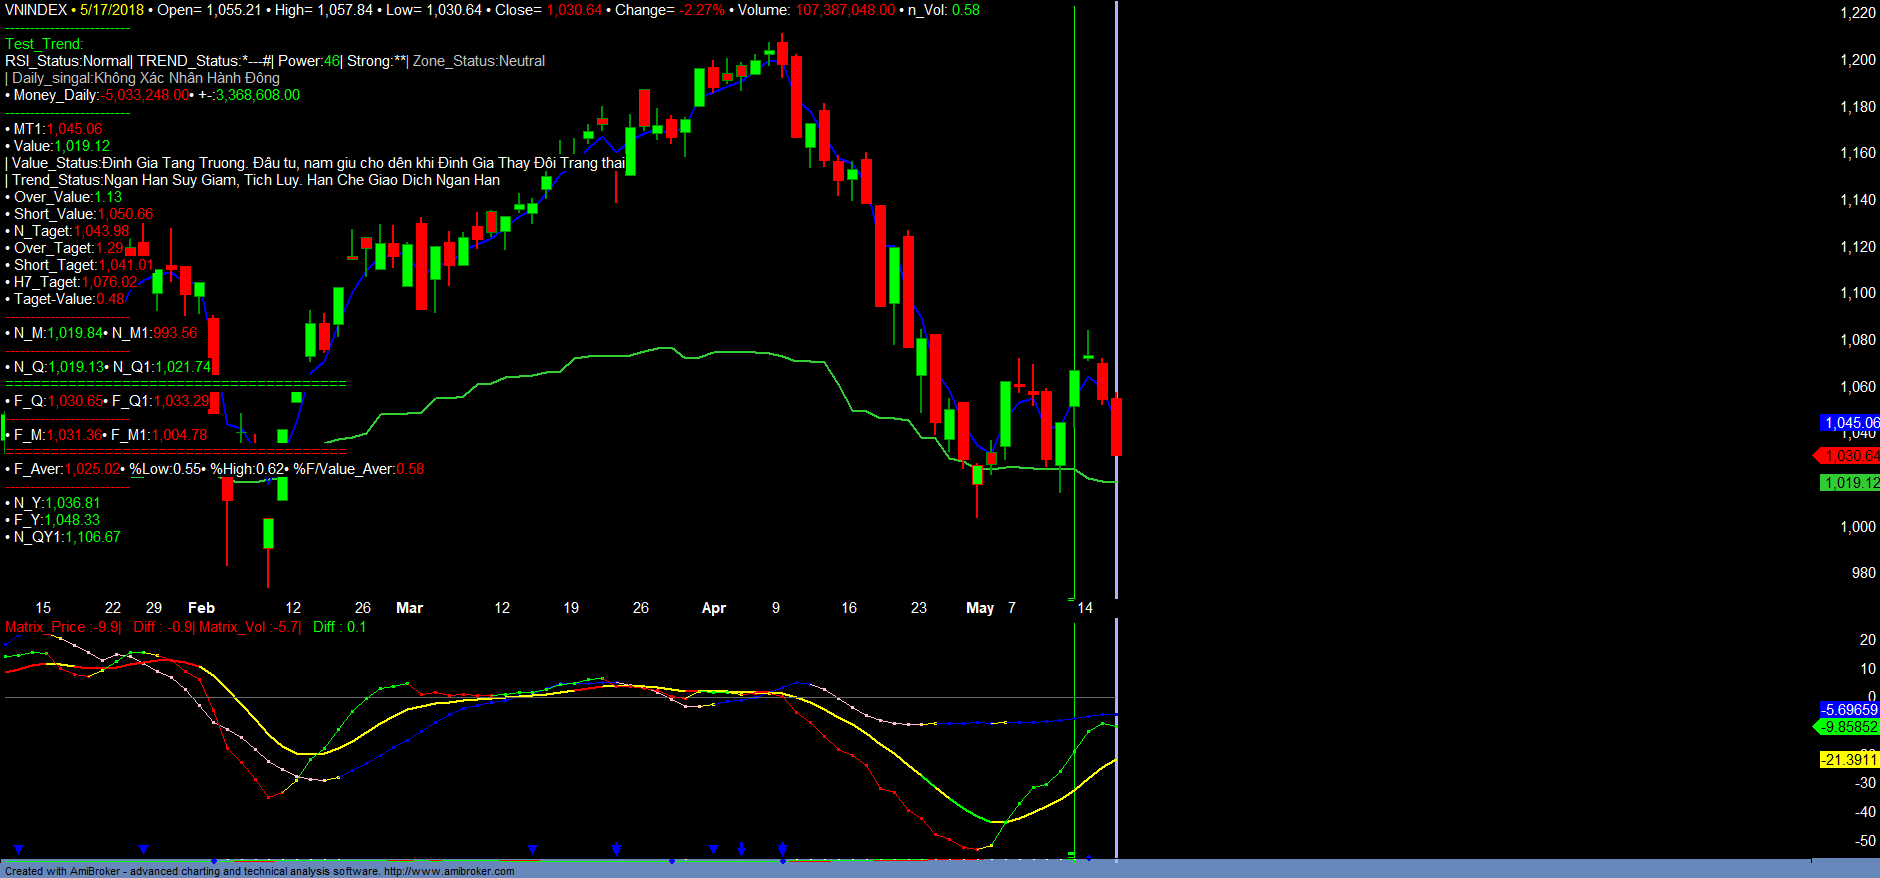Click the yellow -21.3911 indicator value tag
Screen dimensions: 1880x878
pos(1848,760)
